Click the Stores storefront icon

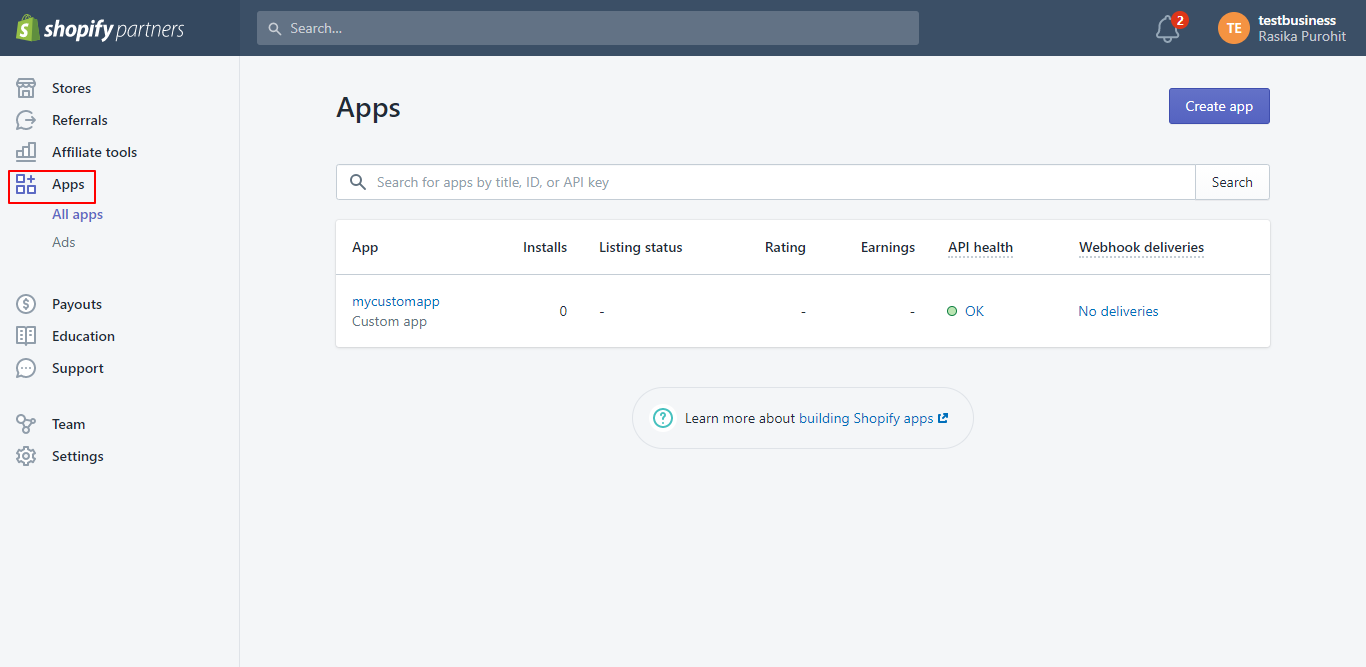tap(26, 88)
